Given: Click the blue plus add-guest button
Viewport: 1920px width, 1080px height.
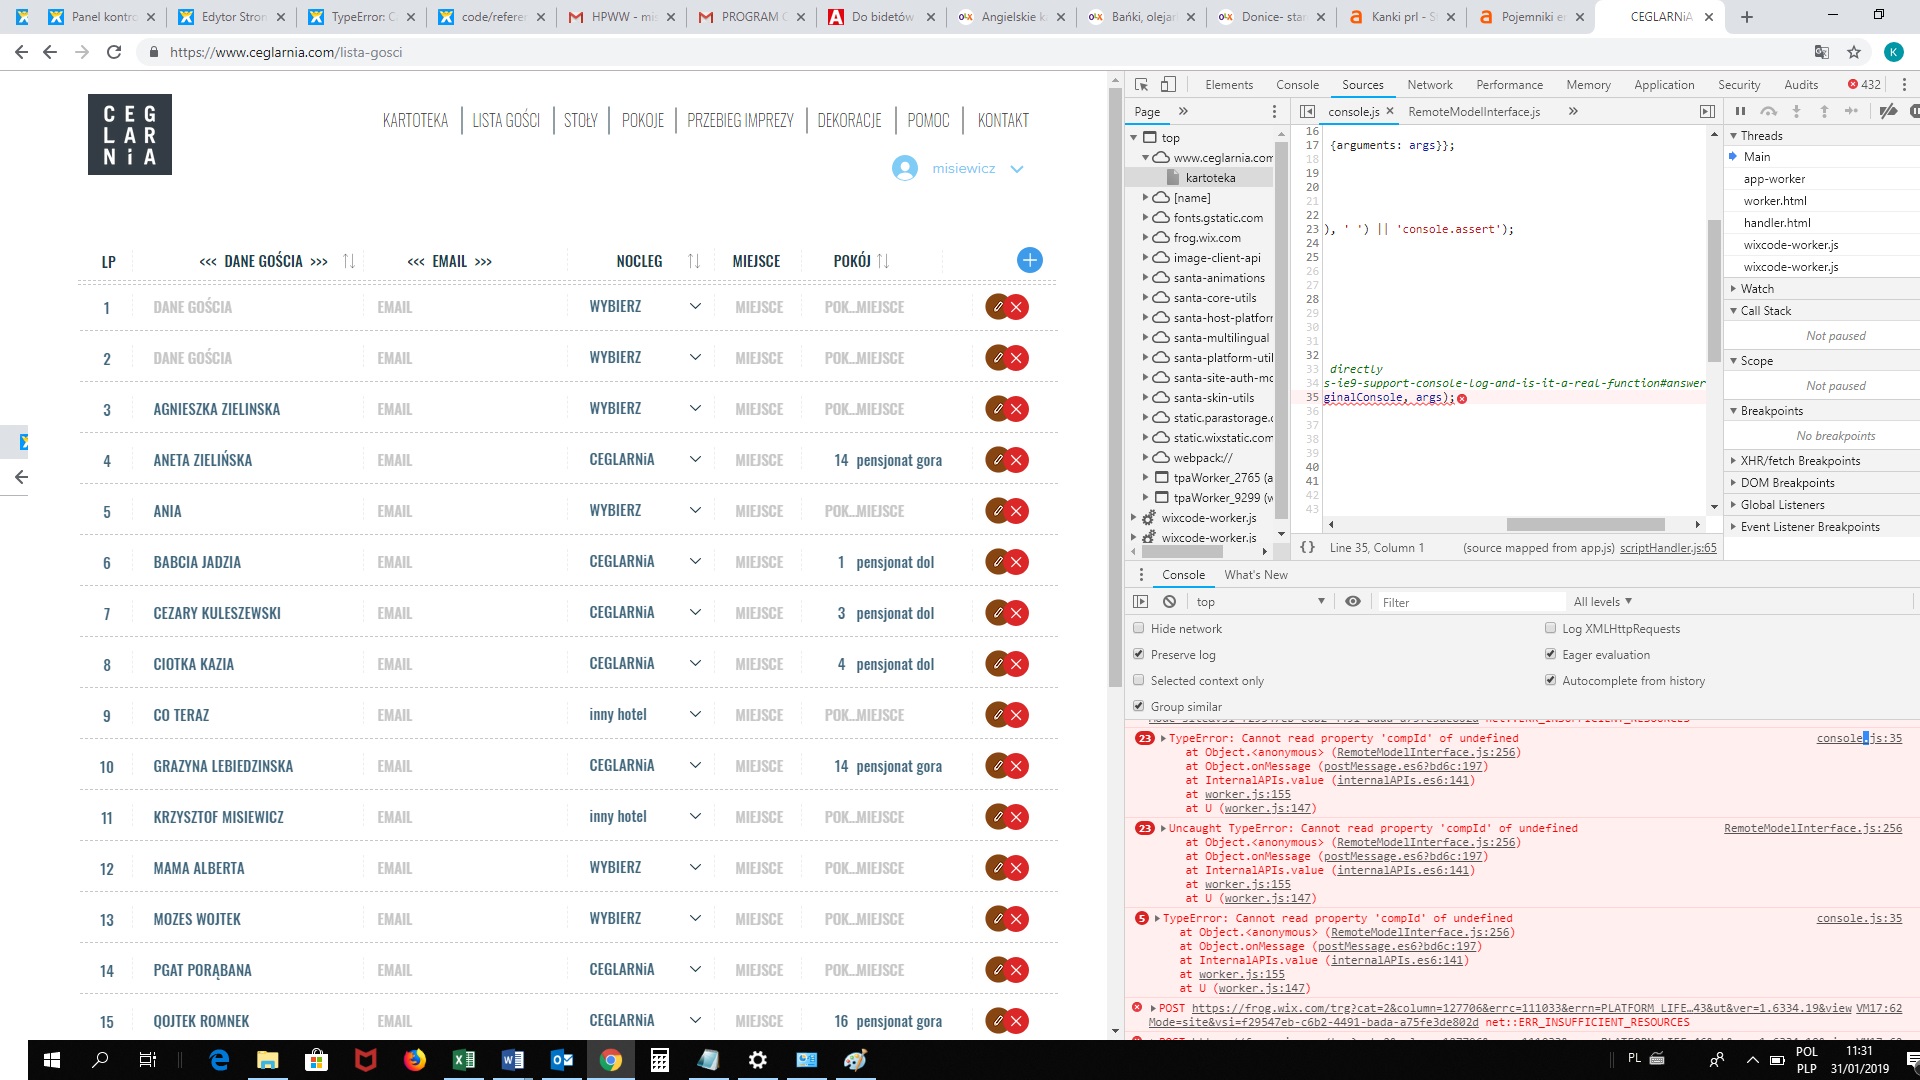Looking at the screenshot, I should click(1029, 260).
